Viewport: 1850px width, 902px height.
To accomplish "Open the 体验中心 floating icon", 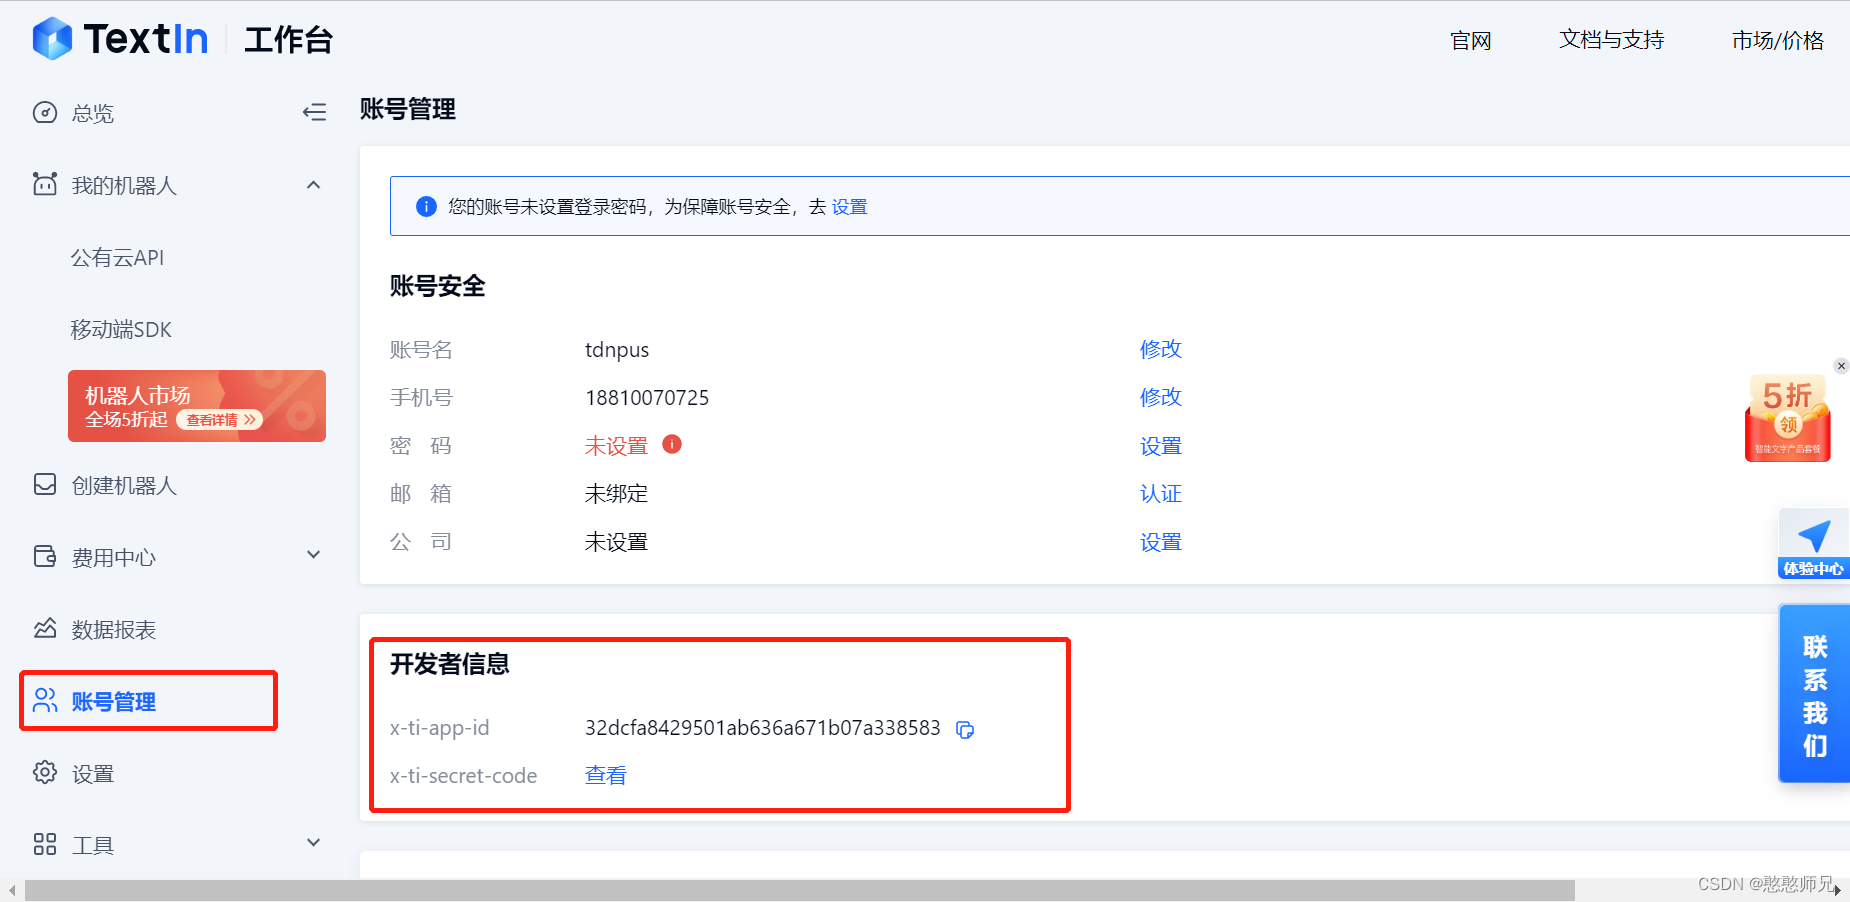I will [1813, 542].
